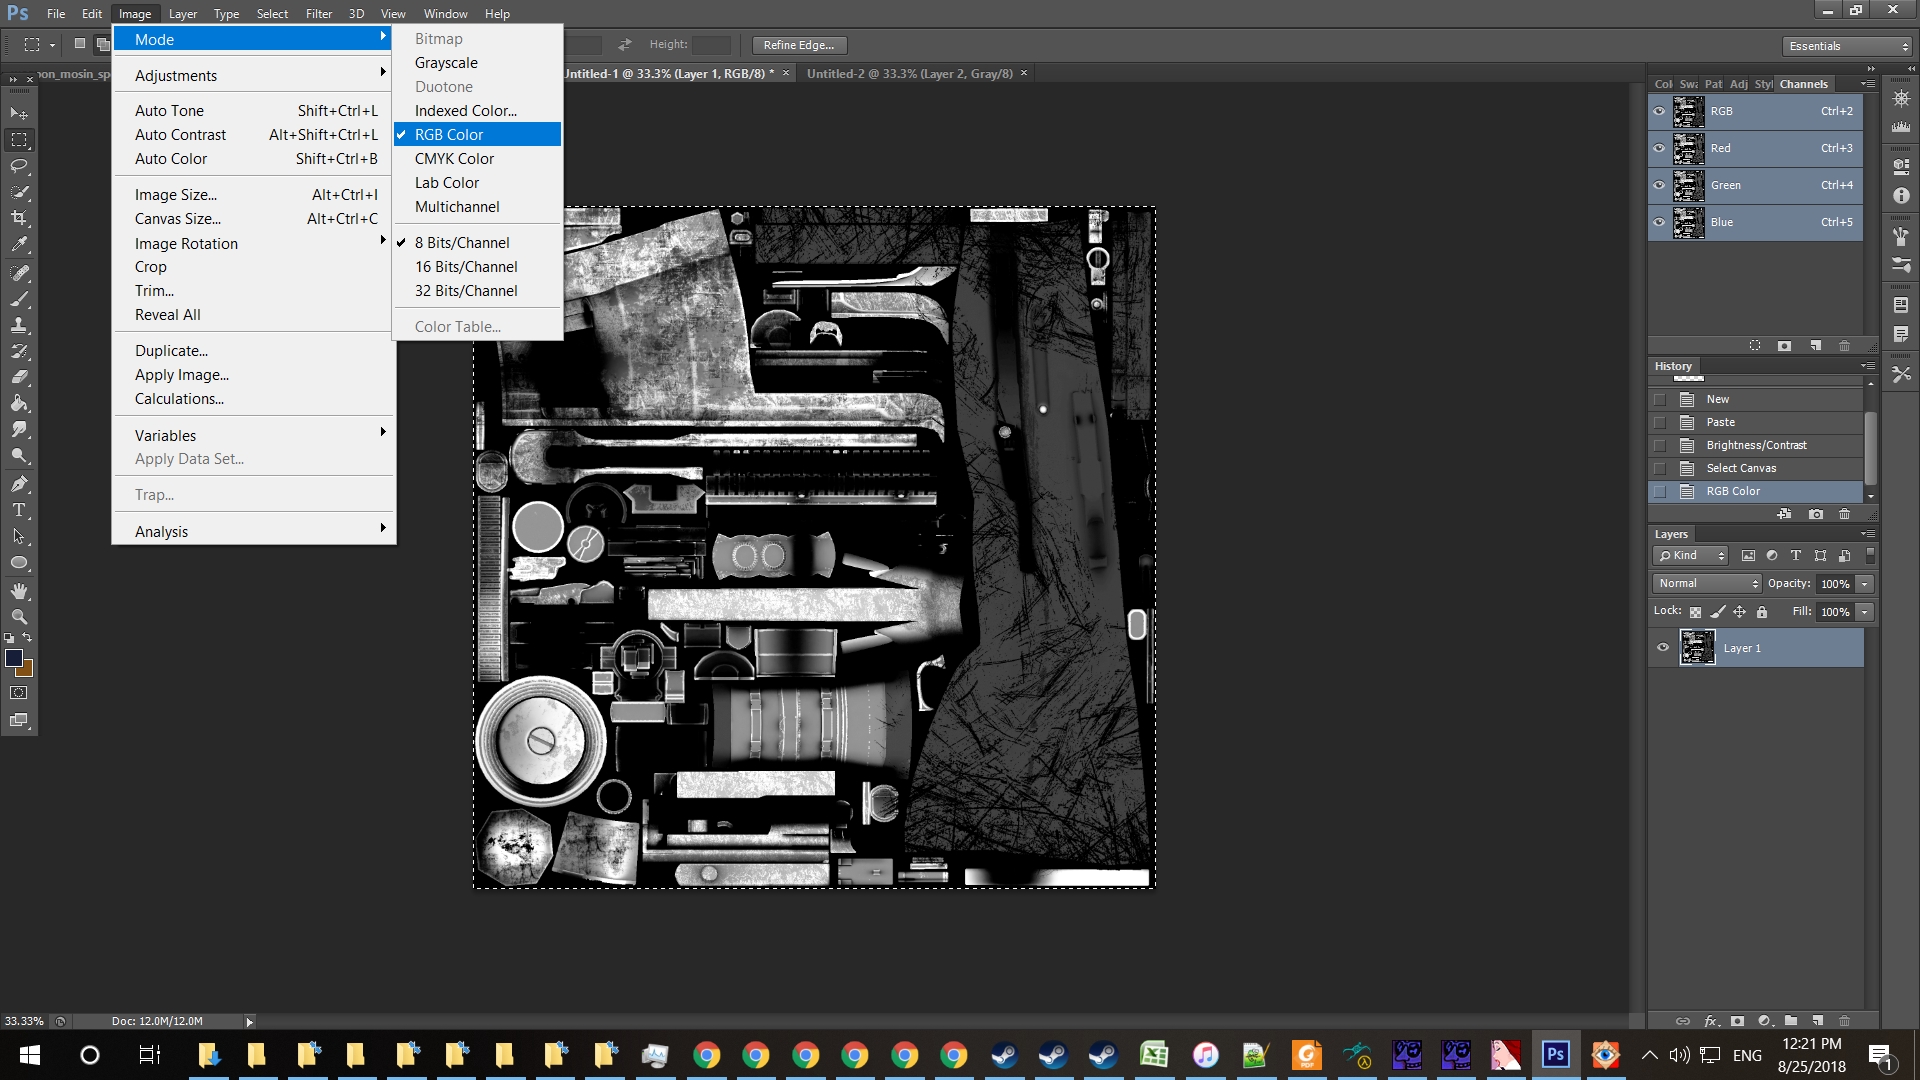Click the Refine Edge button
This screenshot has height=1080, width=1920.
(x=798, y=45)
